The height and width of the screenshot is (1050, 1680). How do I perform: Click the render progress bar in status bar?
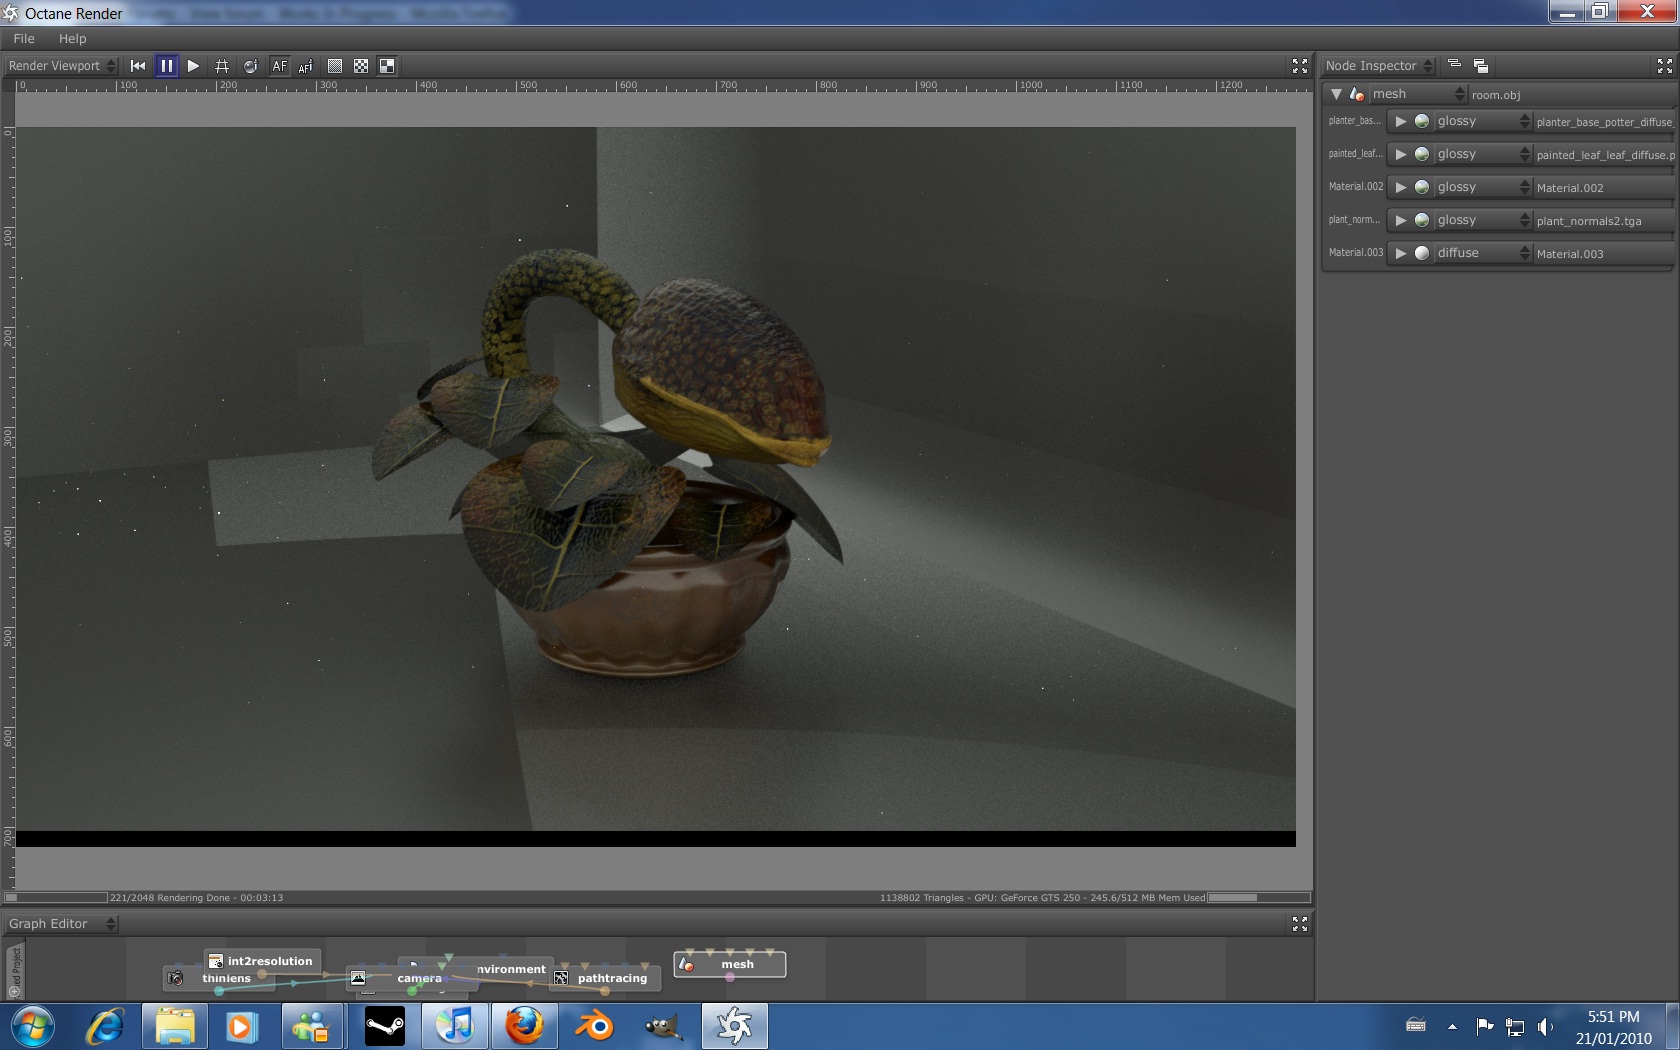56,898
